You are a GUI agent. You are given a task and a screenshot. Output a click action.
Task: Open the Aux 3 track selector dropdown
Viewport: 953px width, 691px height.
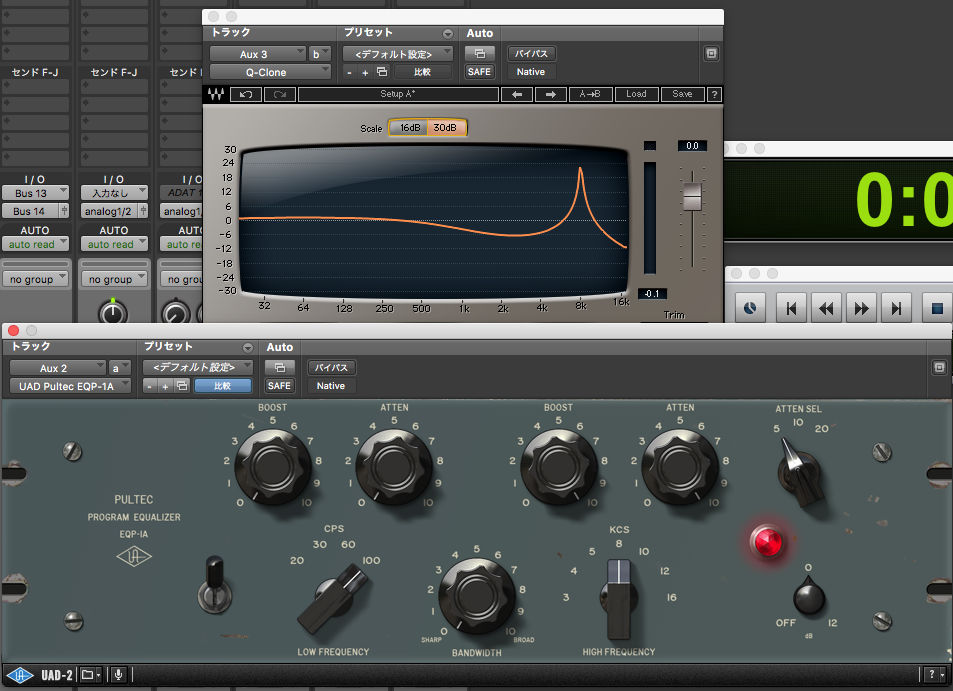(258, 54)
